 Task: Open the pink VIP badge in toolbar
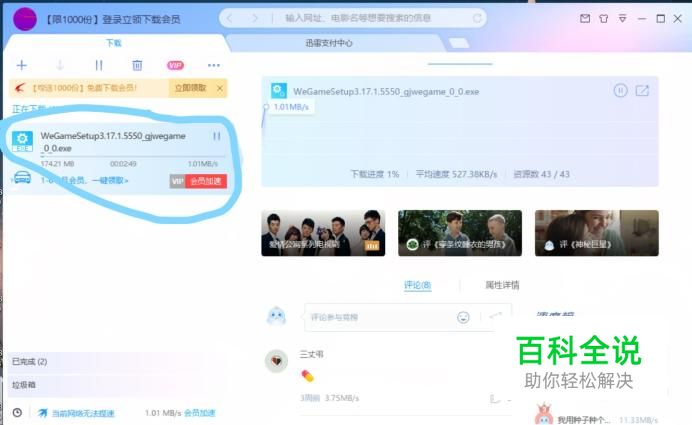[x=175, y=65]
